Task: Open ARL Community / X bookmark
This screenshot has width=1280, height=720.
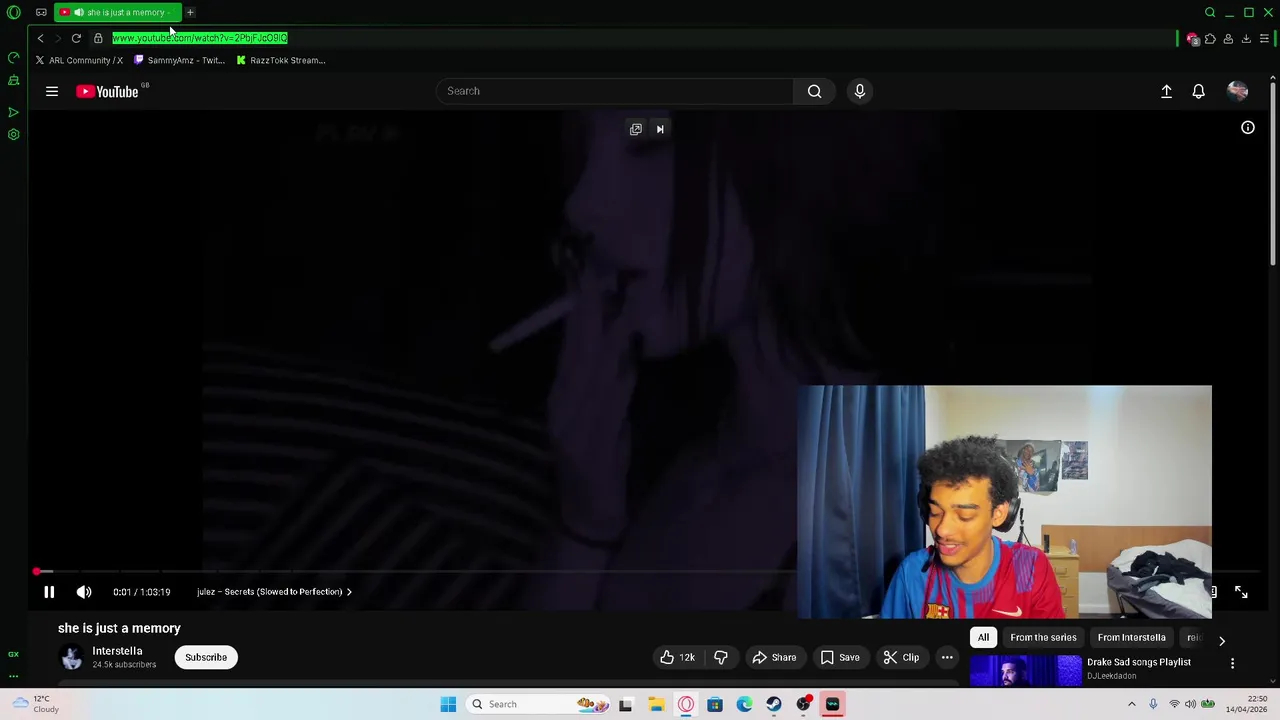Action: (79, 60)
